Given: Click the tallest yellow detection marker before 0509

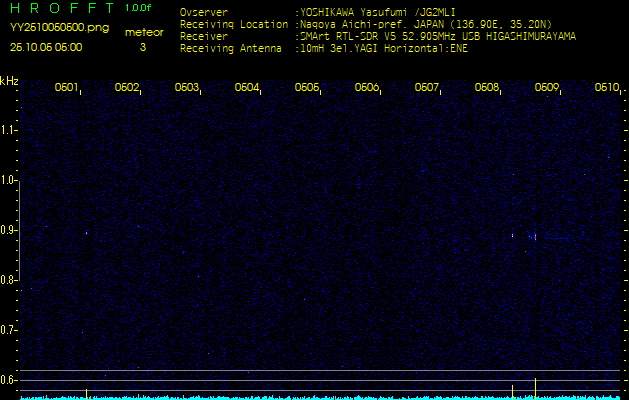Looking at the screenshot, I should click(535, 389).
